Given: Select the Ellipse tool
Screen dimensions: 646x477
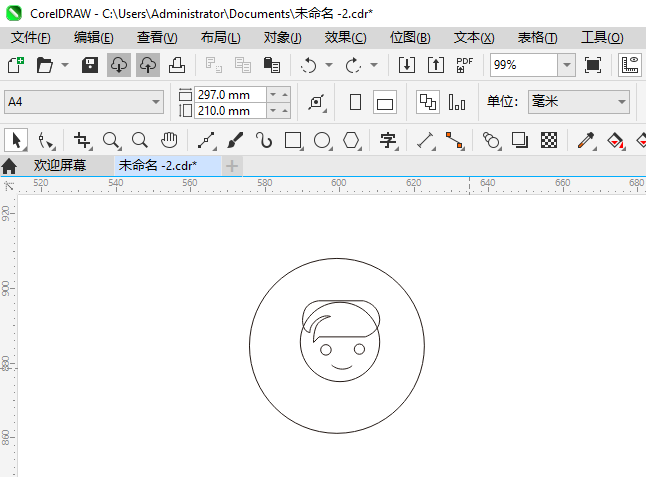Looking at the screenshot, I should coord(322,140).
